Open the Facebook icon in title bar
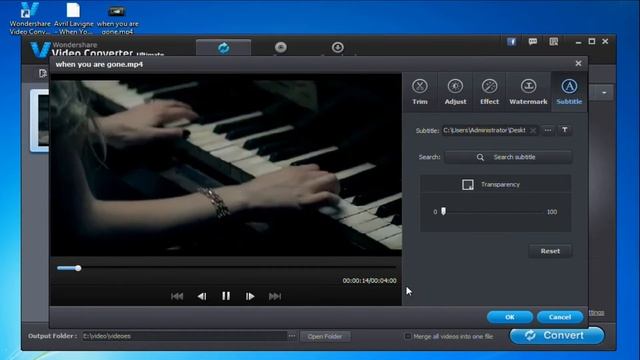Viewport: 640px width, 360px height. pos(511,42)
